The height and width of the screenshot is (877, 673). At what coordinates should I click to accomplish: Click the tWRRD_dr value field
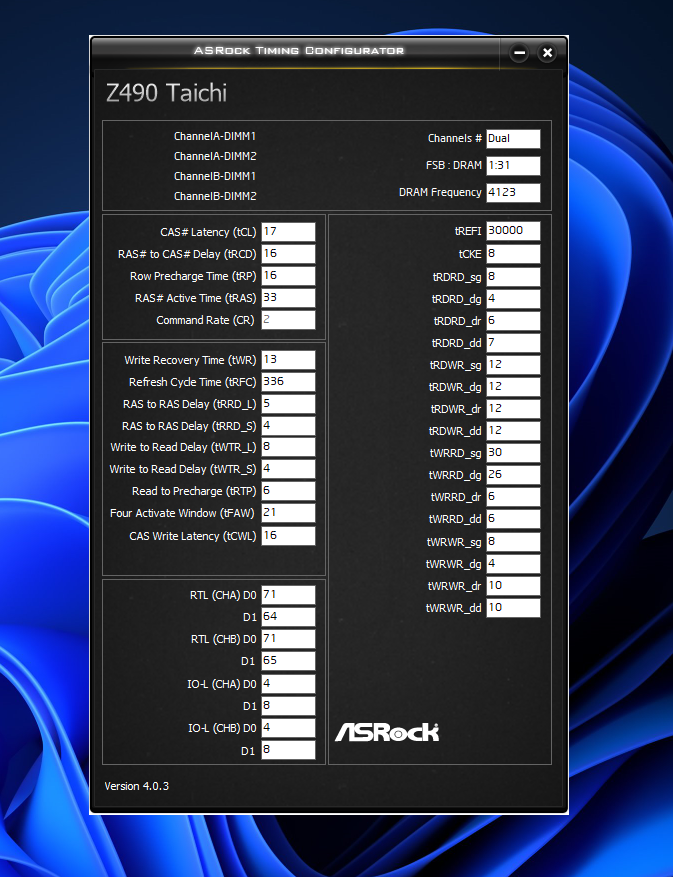(x=513, y=497)
